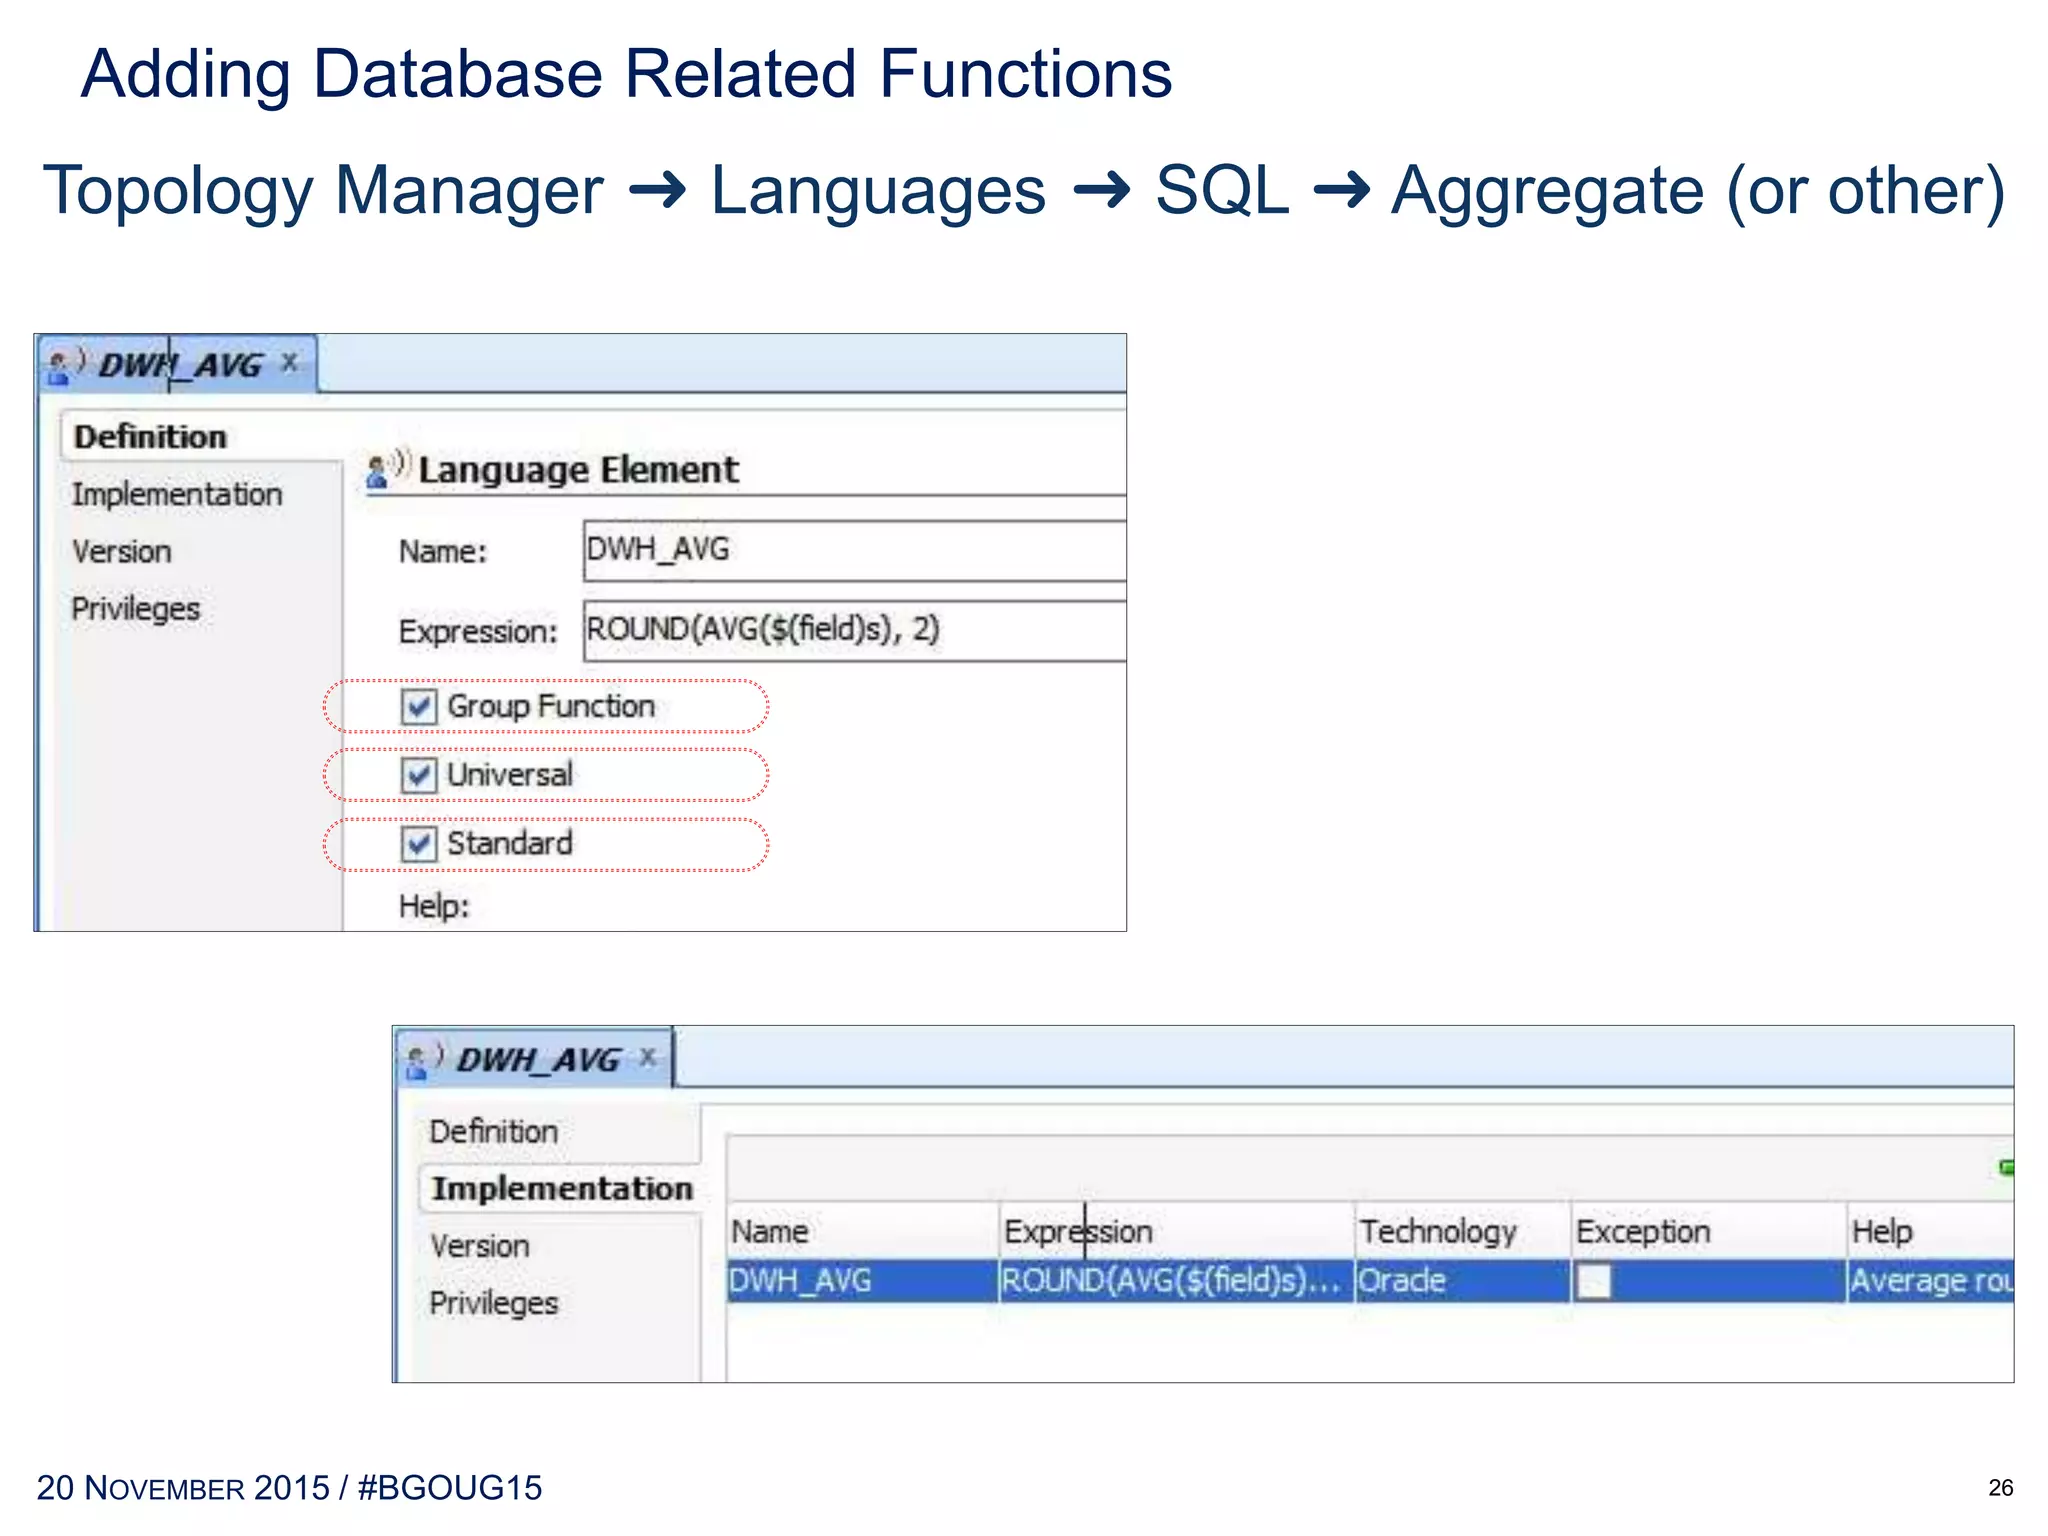
Task: Click the Expression field with ROUND(AVG
Action: coord(853,630)
